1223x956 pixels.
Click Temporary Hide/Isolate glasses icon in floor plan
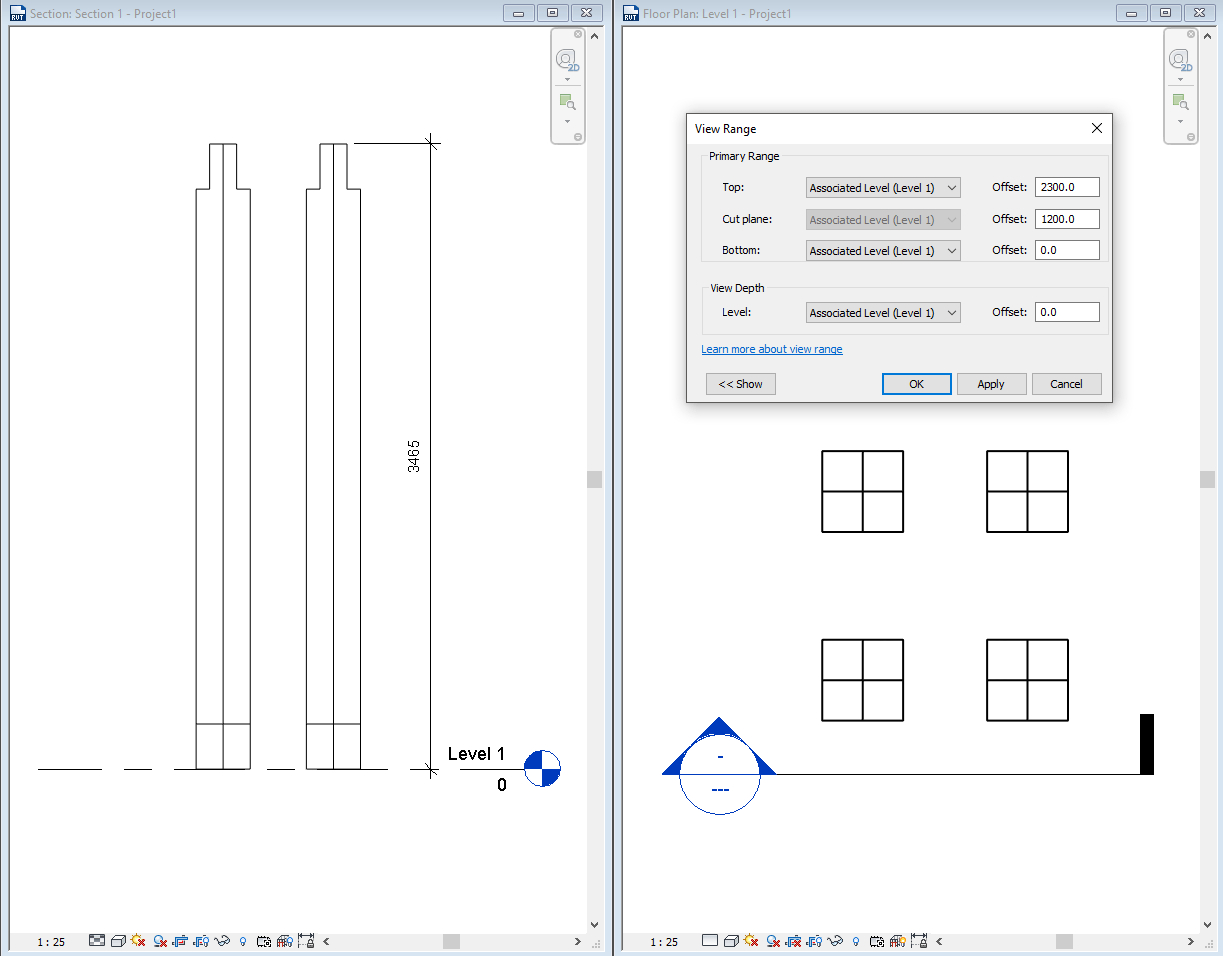(835, 941)
